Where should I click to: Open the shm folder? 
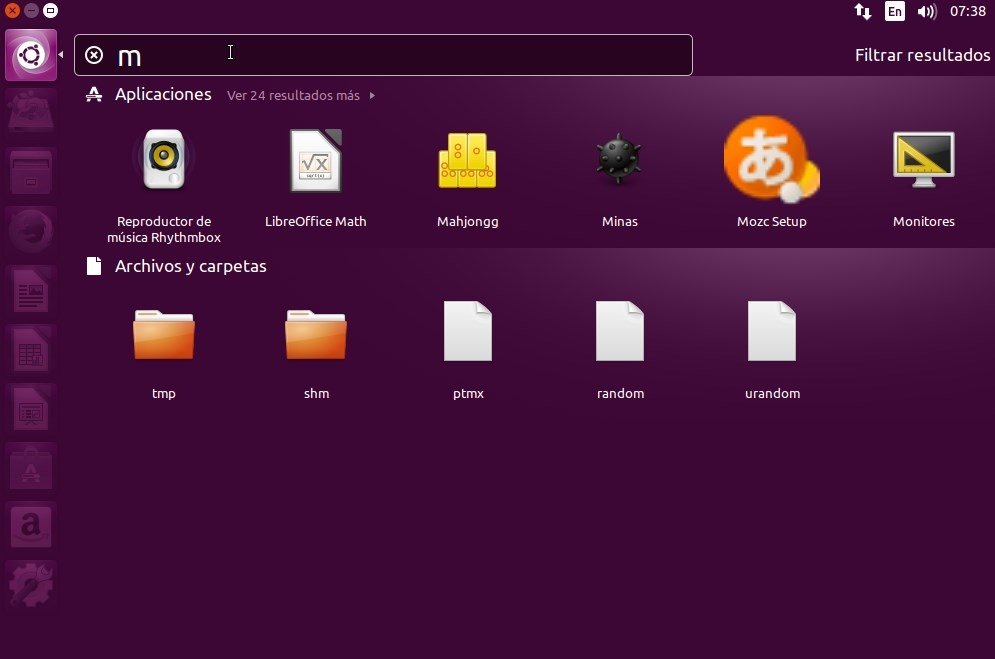coord(316,334)
